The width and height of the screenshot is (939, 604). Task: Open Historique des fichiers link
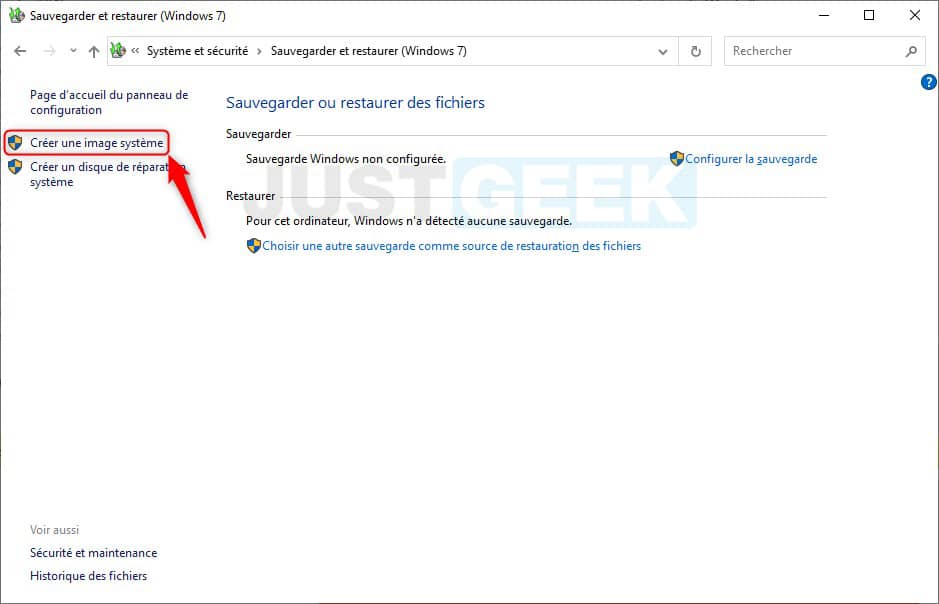[x=89, y=576]
